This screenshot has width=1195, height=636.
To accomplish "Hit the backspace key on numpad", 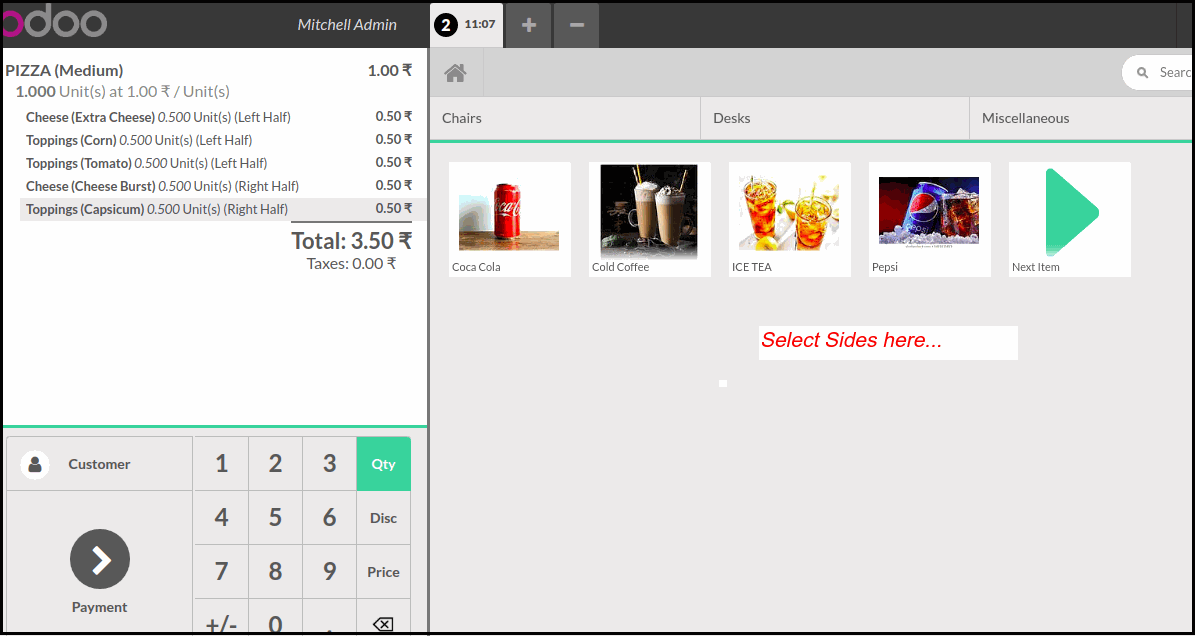I will click(x=383, y=625).
